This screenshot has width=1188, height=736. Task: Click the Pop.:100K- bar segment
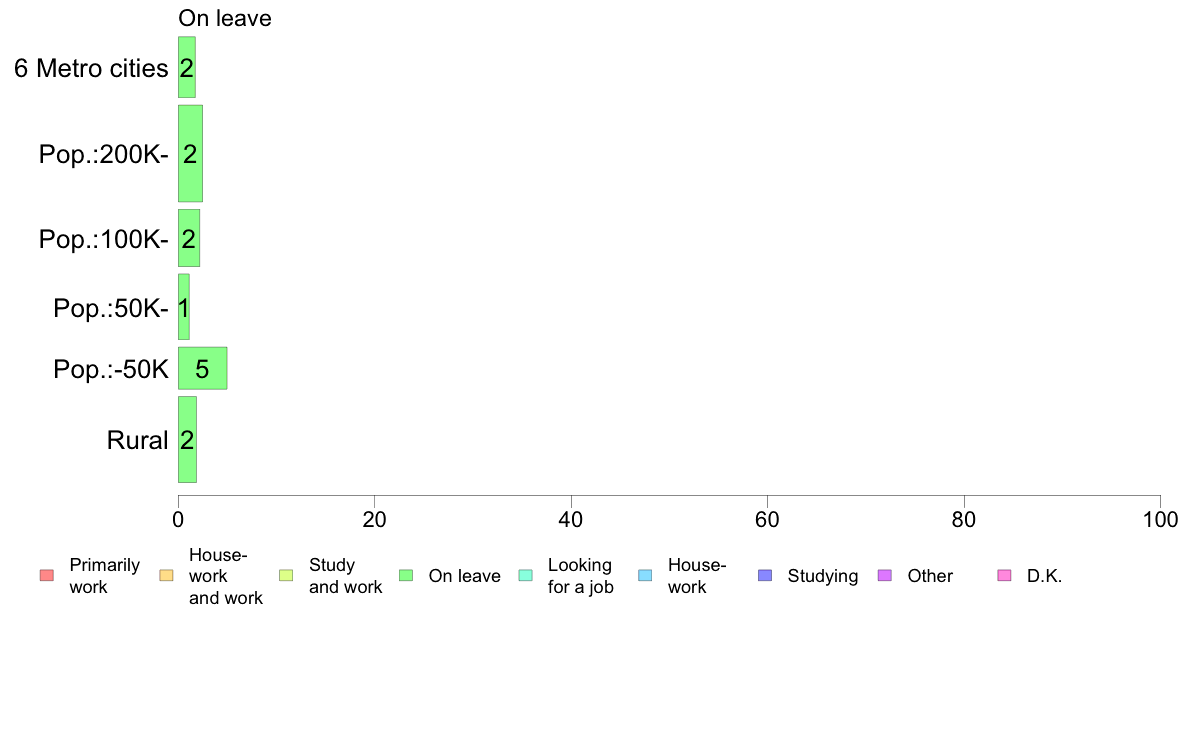point(189,238)
